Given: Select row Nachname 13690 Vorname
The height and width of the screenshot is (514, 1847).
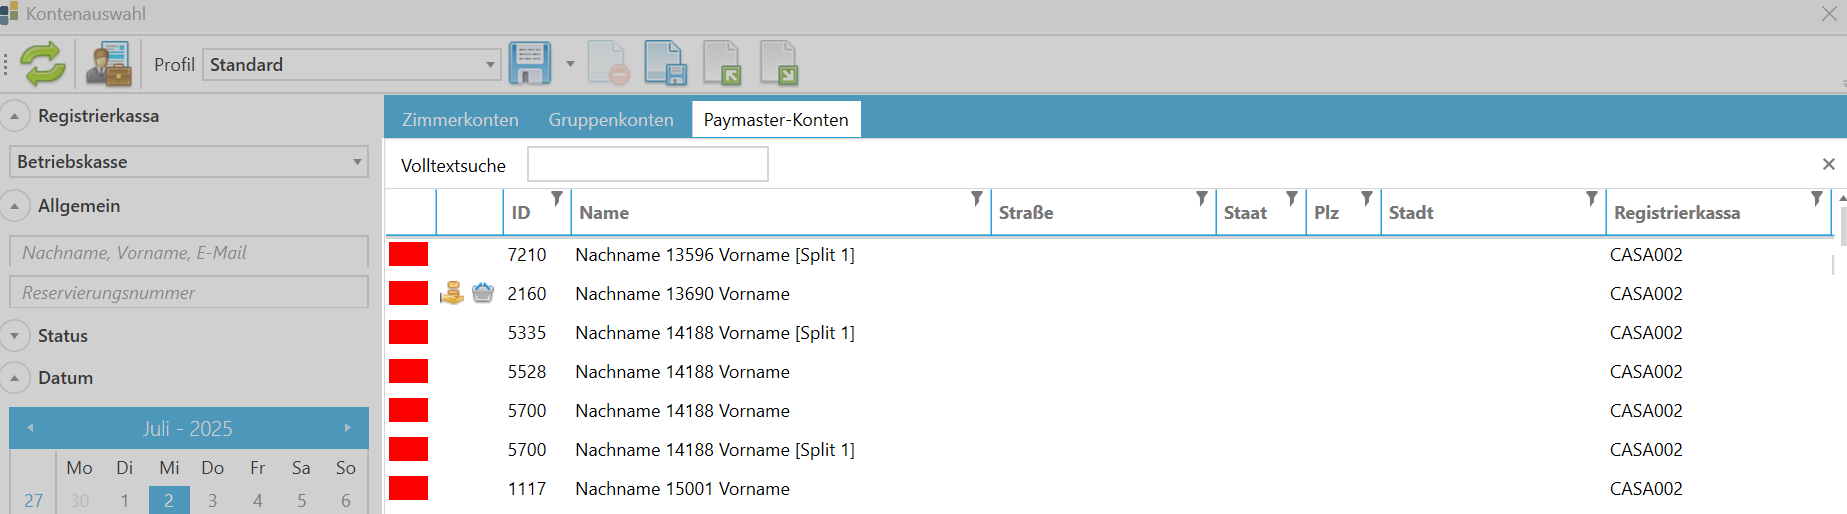Looking at the screenshot, I should (x=1108, y=293).
